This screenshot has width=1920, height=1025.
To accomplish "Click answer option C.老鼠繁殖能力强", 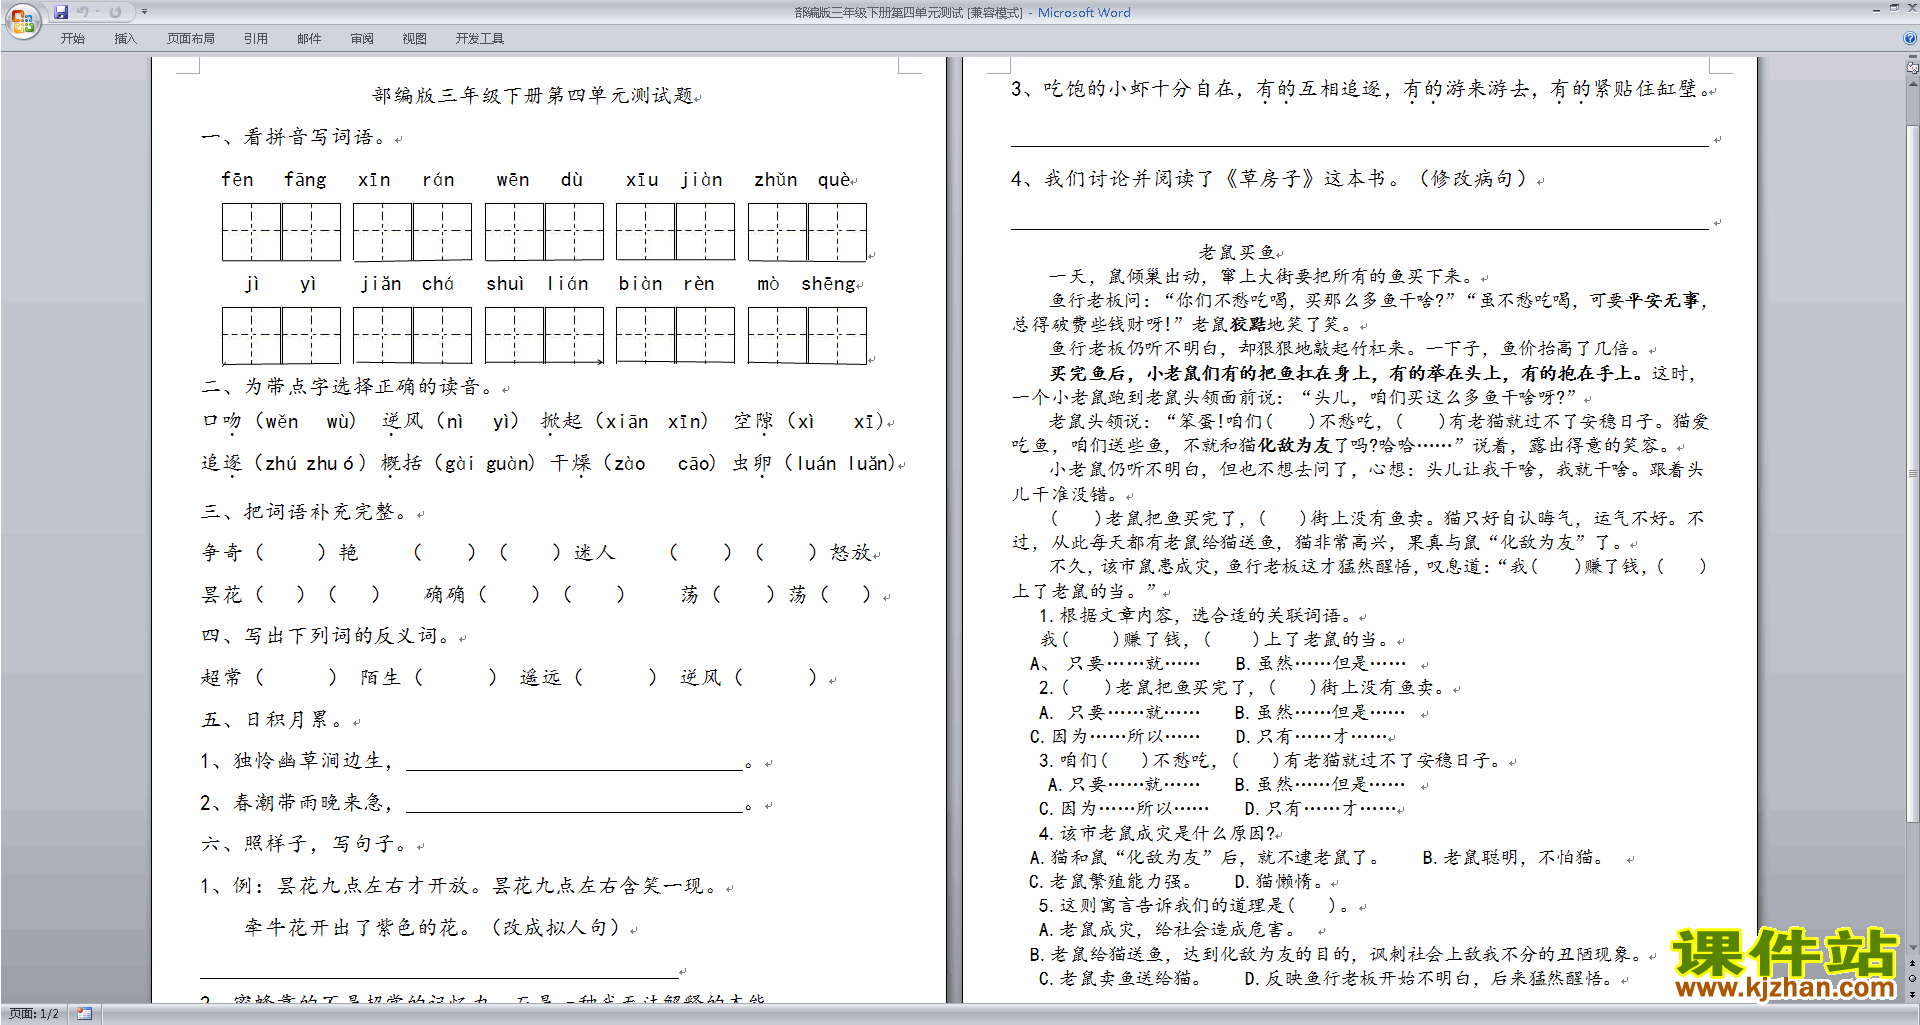I will [x=1111, y=882].
